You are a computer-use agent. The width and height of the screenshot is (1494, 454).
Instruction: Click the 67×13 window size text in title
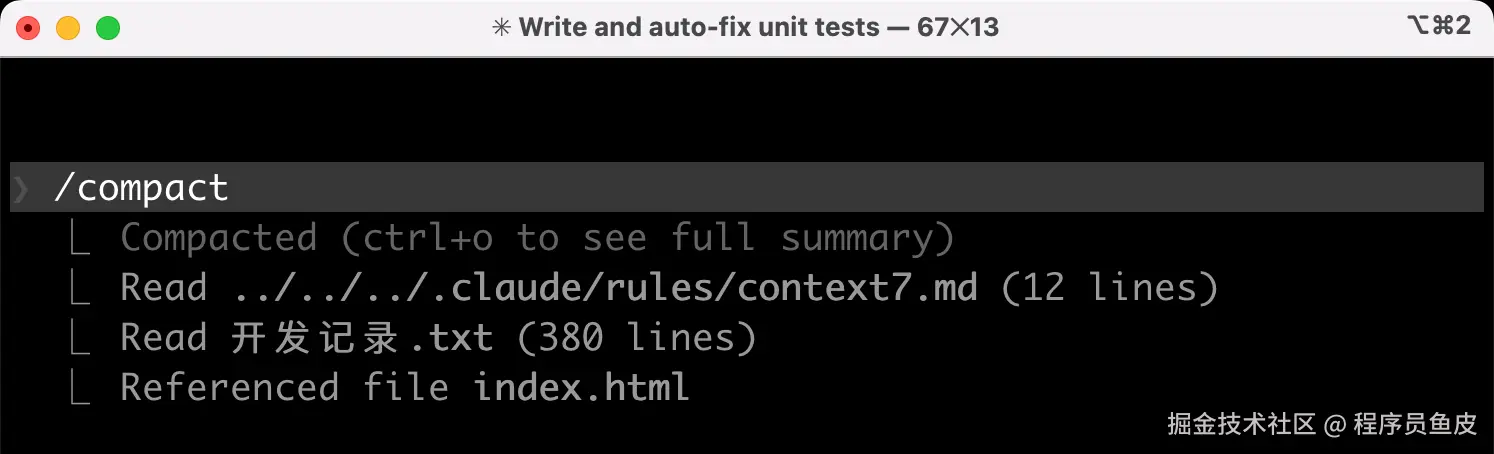coord(957,28)
